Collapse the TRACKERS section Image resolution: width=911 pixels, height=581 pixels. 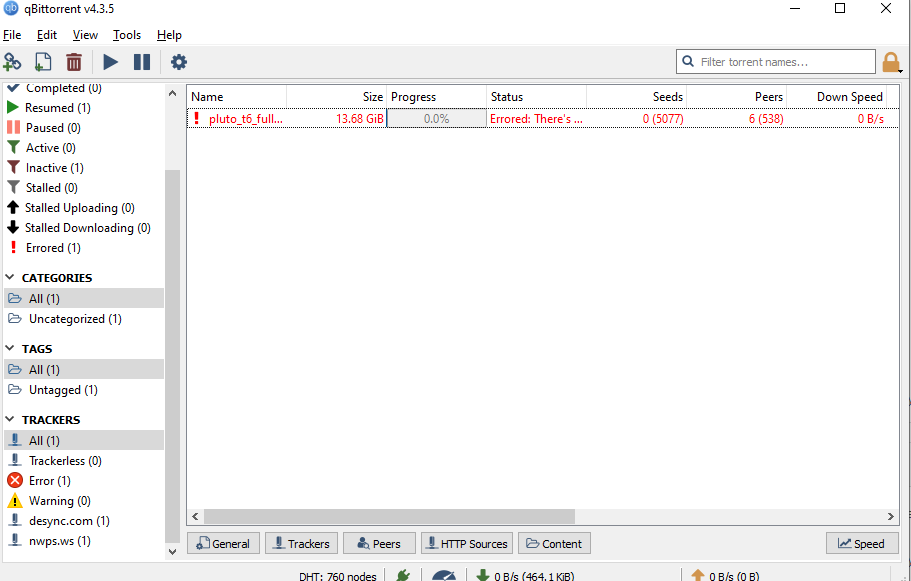(10, 419)
